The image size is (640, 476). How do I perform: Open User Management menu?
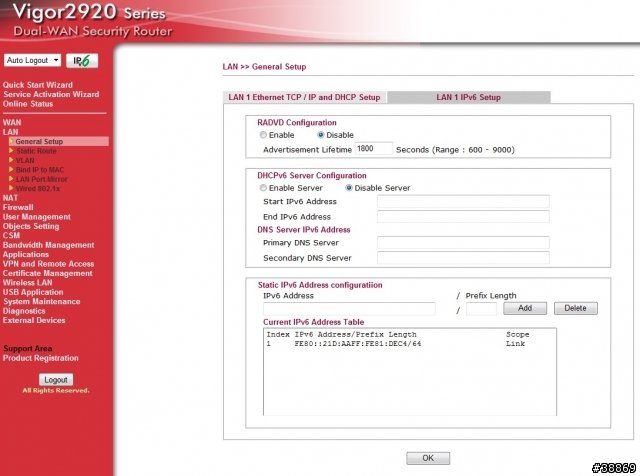tap(37, 217)
